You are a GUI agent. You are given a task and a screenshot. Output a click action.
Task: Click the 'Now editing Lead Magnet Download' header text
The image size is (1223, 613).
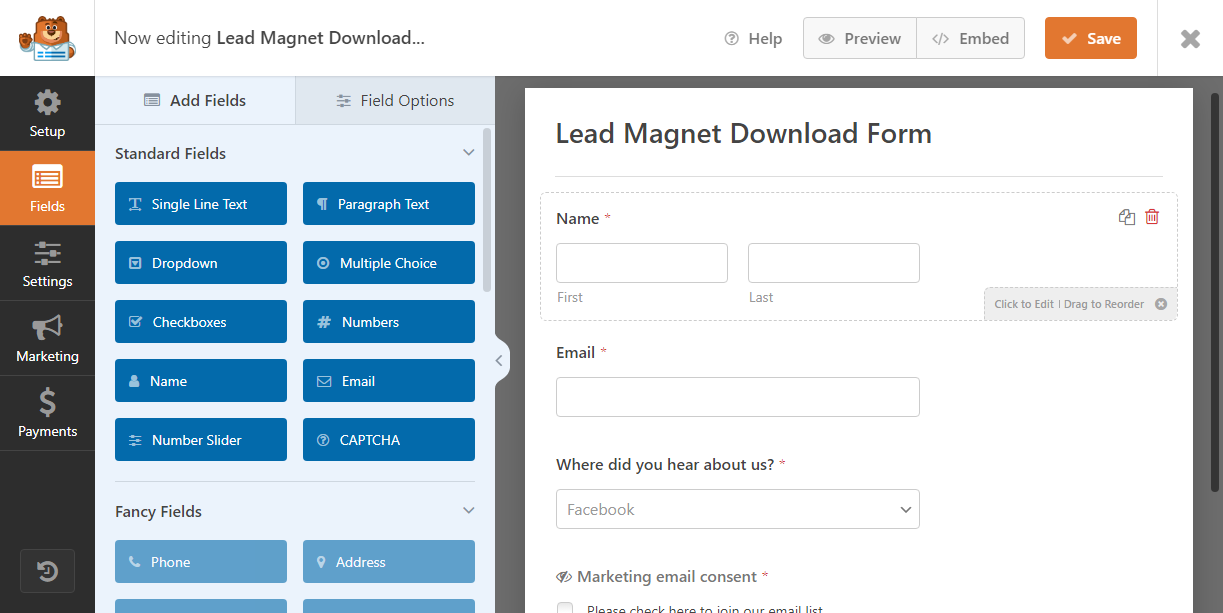coord(269,38)
